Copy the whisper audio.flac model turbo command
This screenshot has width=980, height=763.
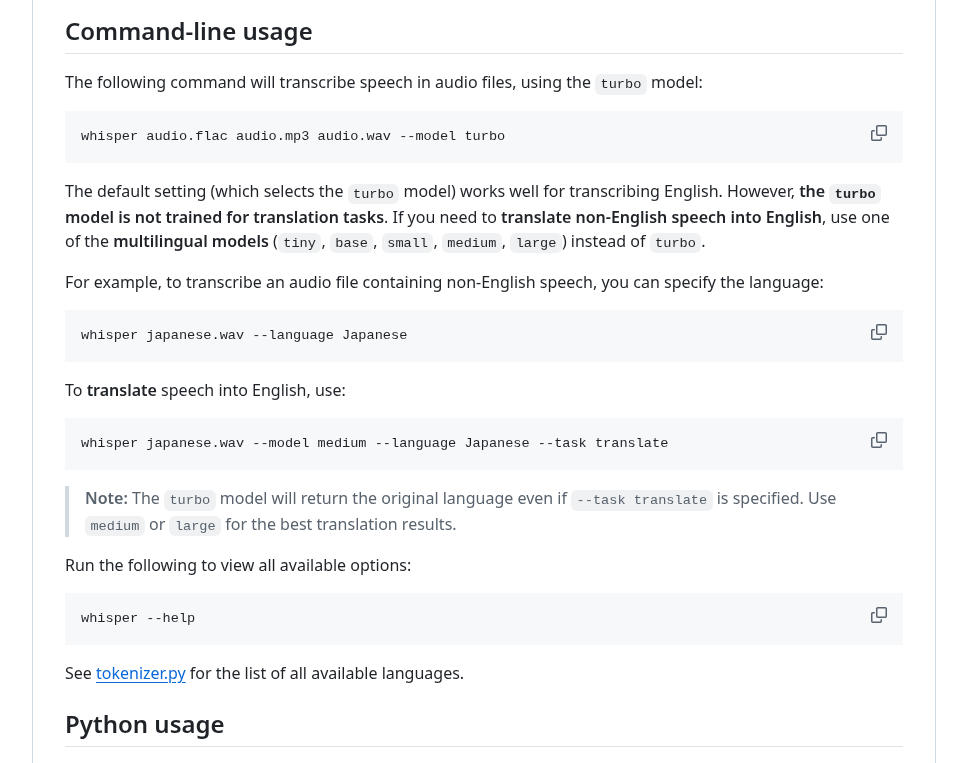879,133
